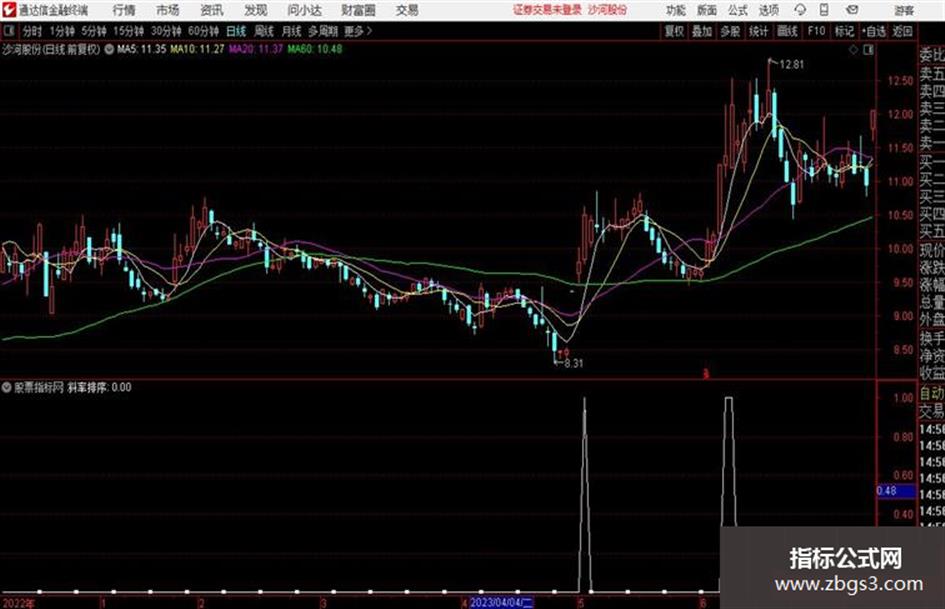Select the 周线 weekly period tab
This screenshot has width=945, height=609.
(x=264, y=31)
